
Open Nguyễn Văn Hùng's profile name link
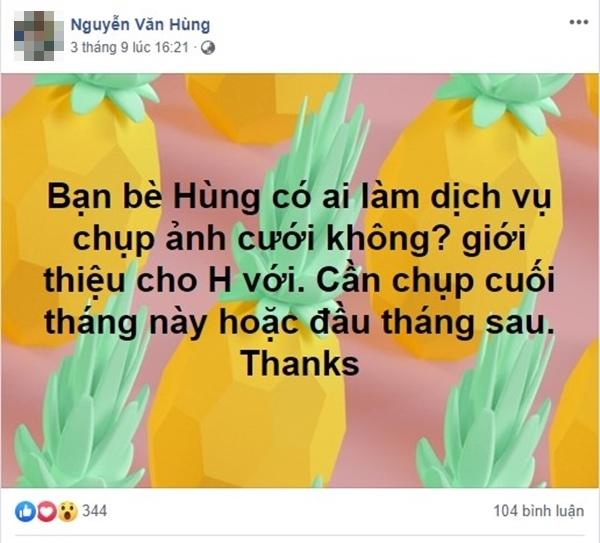click(140, 24)
